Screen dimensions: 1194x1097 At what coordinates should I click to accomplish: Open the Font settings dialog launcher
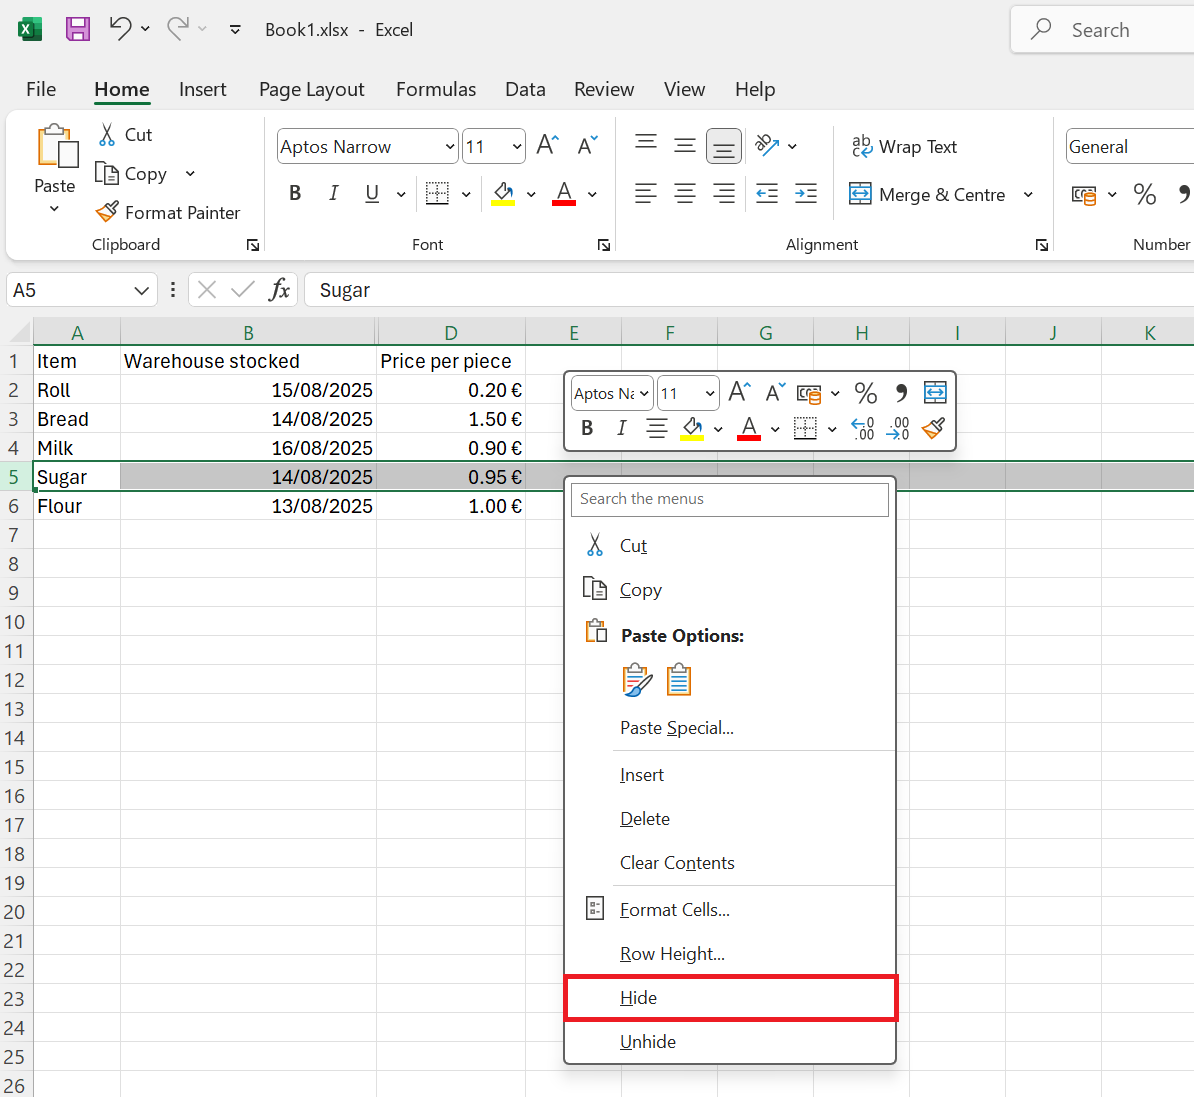pyautogui.click(x=604, y=245)
